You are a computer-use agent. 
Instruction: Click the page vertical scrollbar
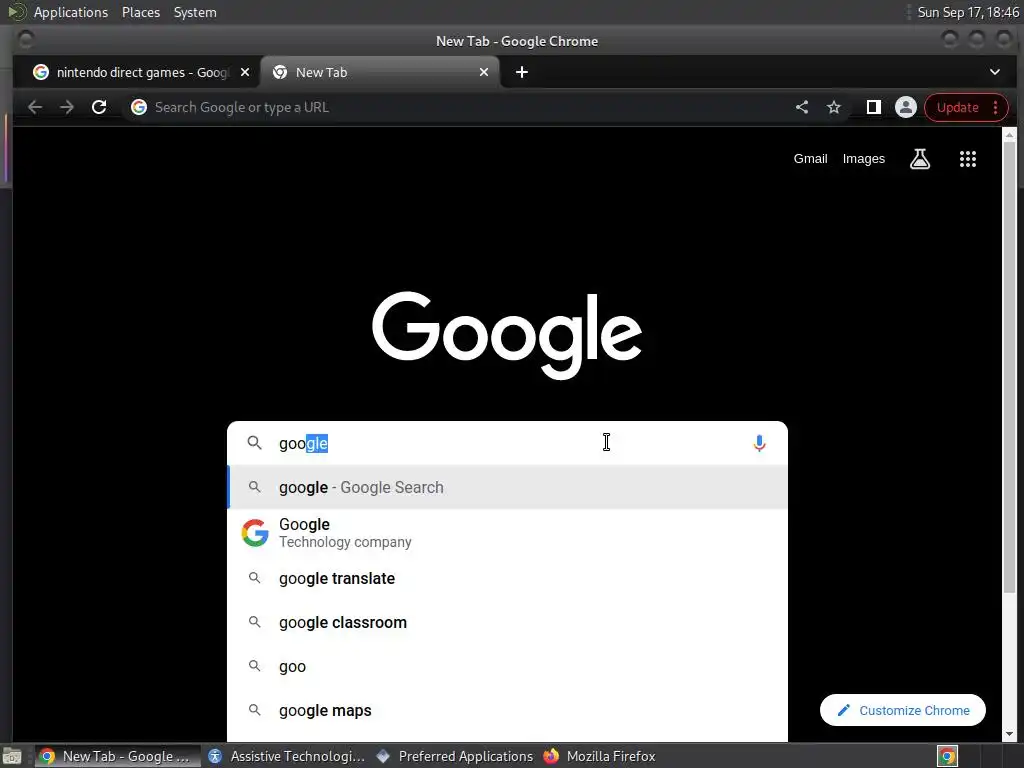click(1009, 366)
